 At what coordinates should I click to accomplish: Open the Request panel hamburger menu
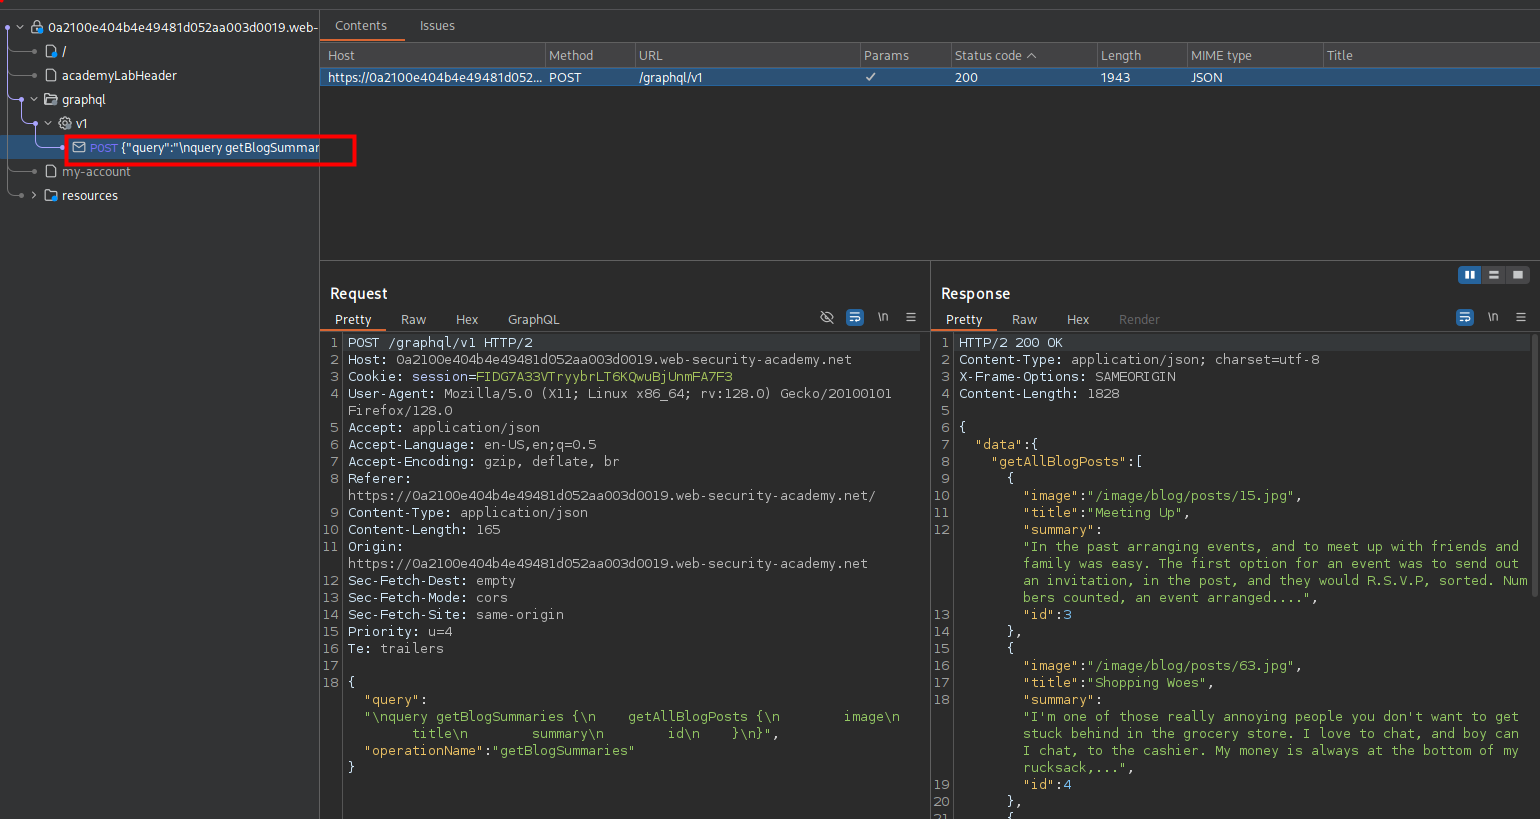pos(911,317)
